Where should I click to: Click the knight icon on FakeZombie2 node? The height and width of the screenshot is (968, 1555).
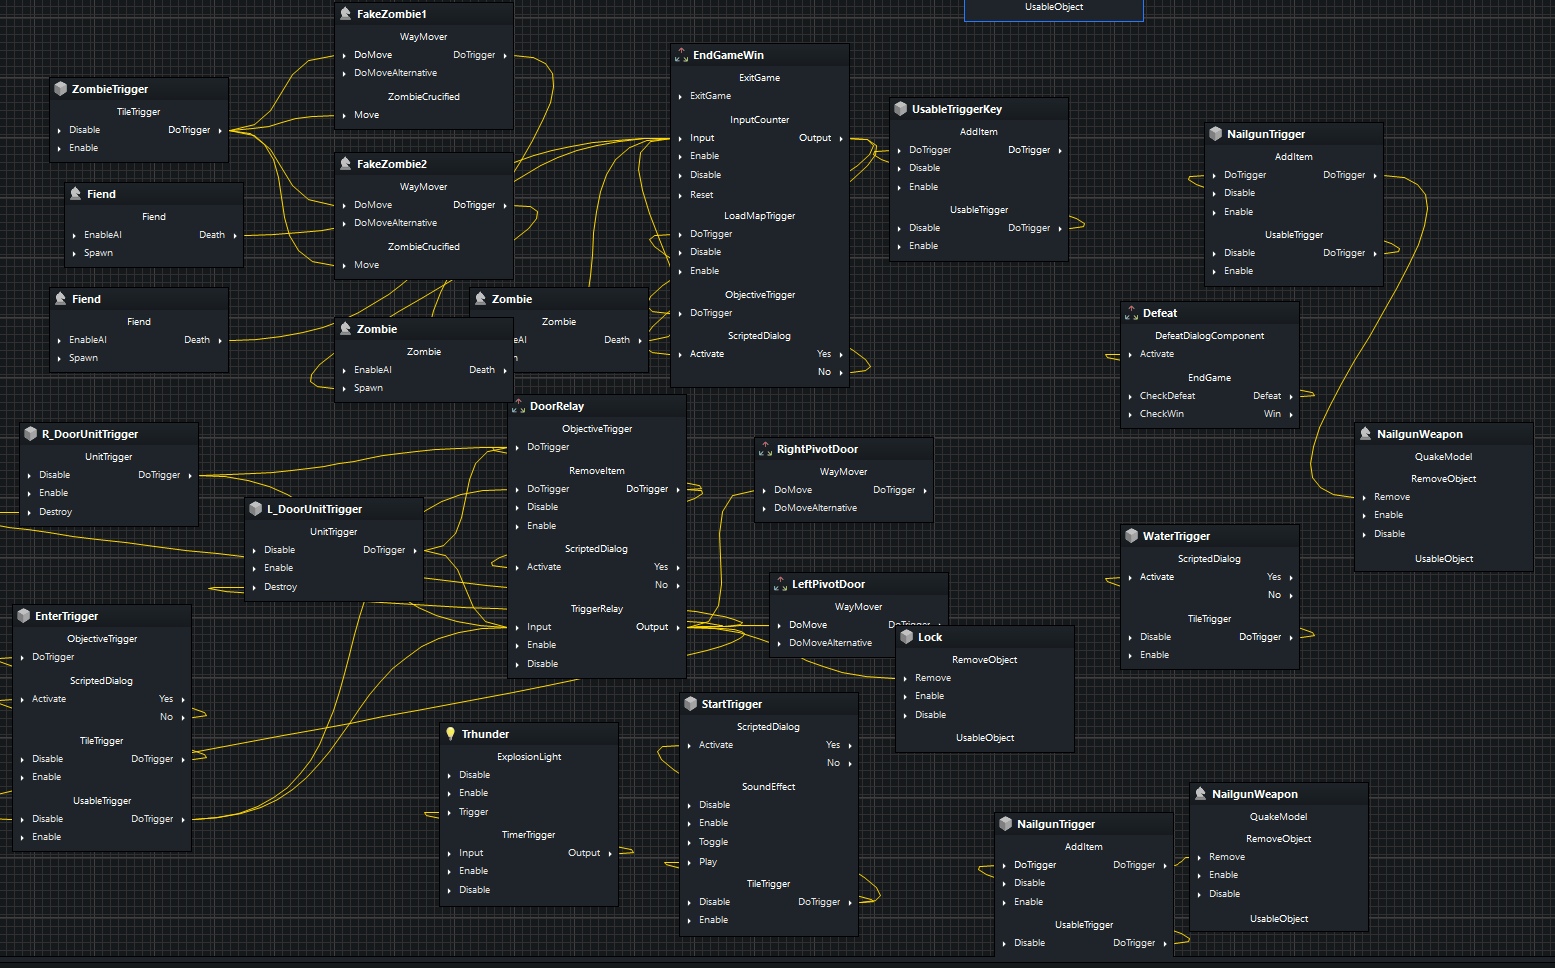345,164
